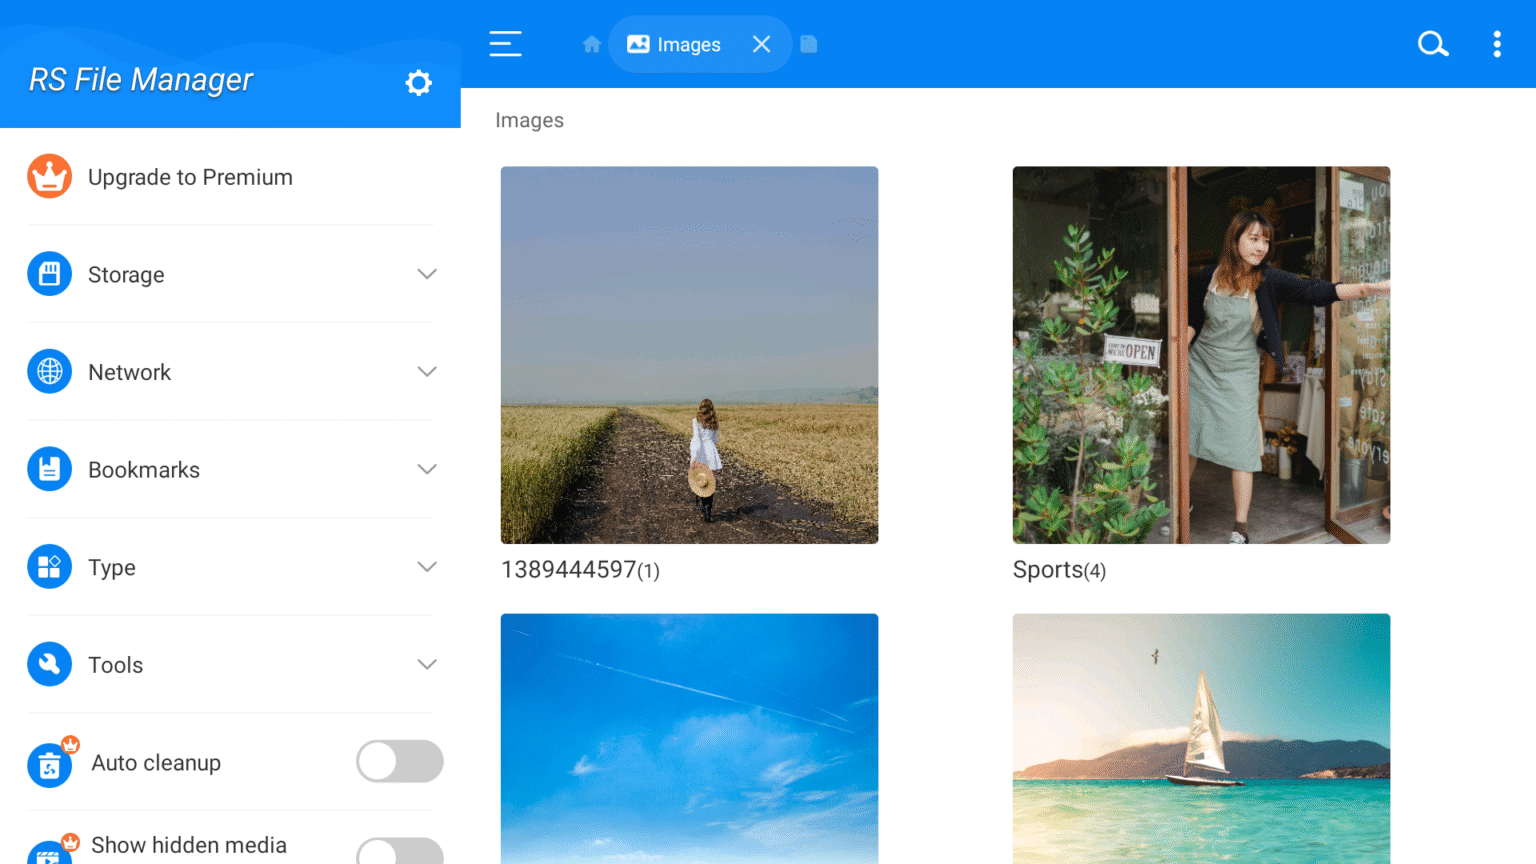
Task: Close the Images tab with the X
Action: 761,44
